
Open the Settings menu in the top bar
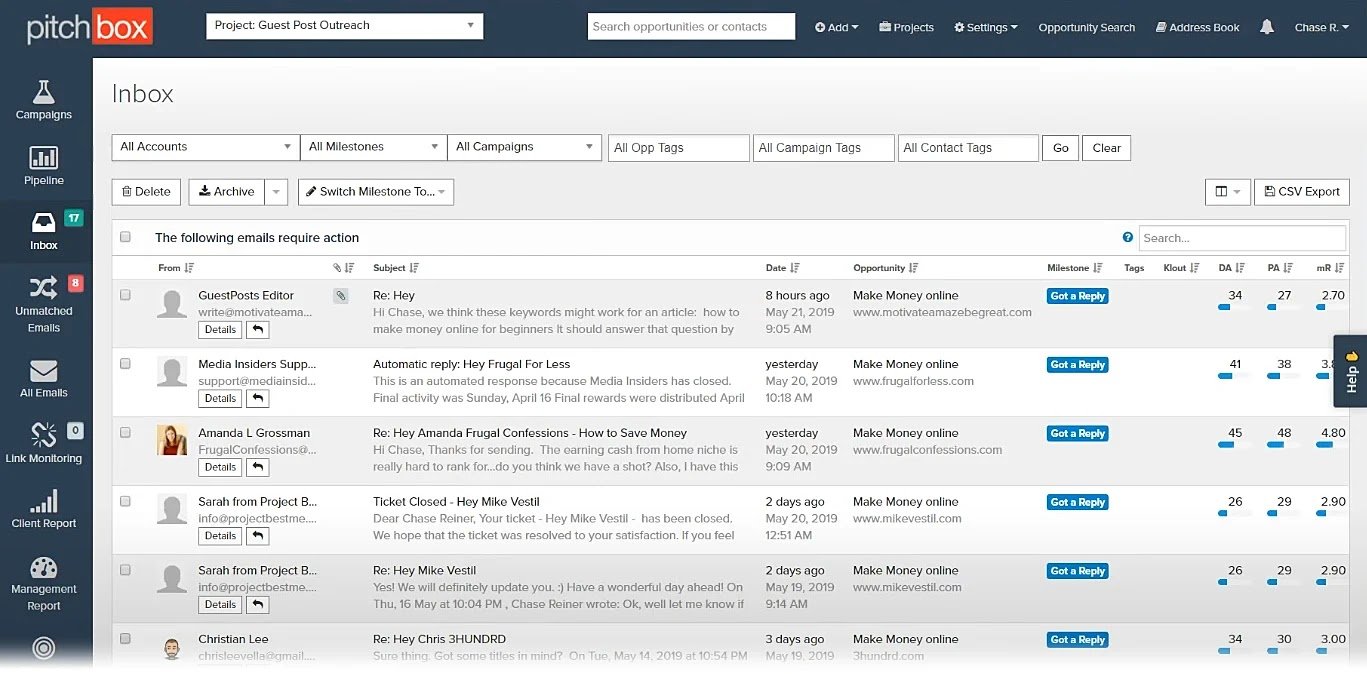(x=984, y=27)
